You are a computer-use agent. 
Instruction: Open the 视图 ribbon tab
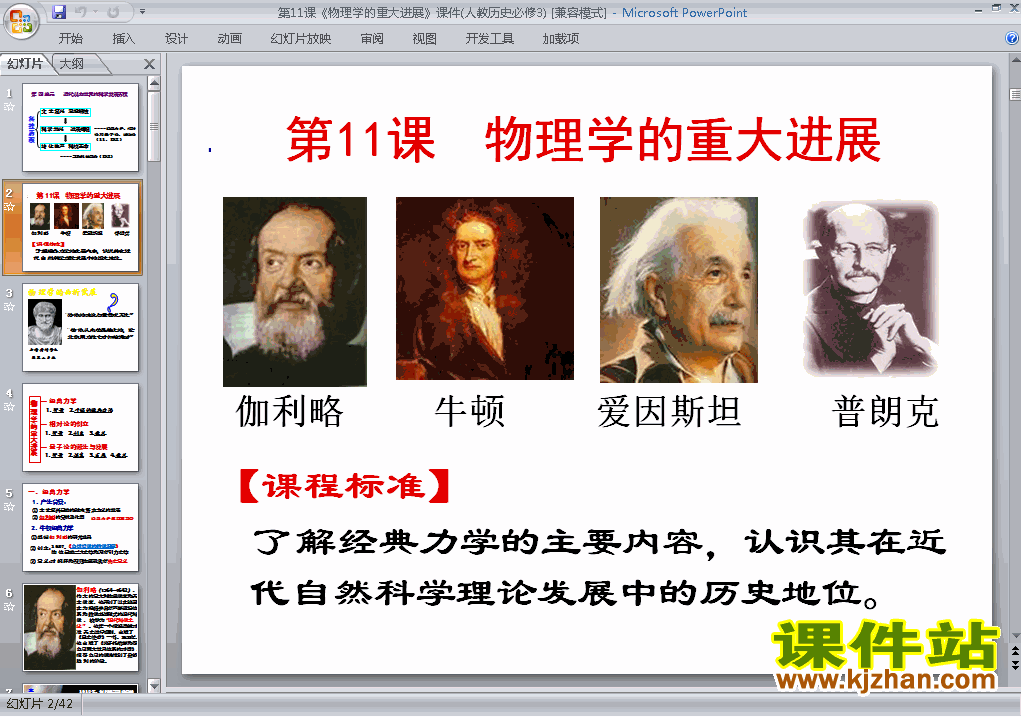pos(424,38)
